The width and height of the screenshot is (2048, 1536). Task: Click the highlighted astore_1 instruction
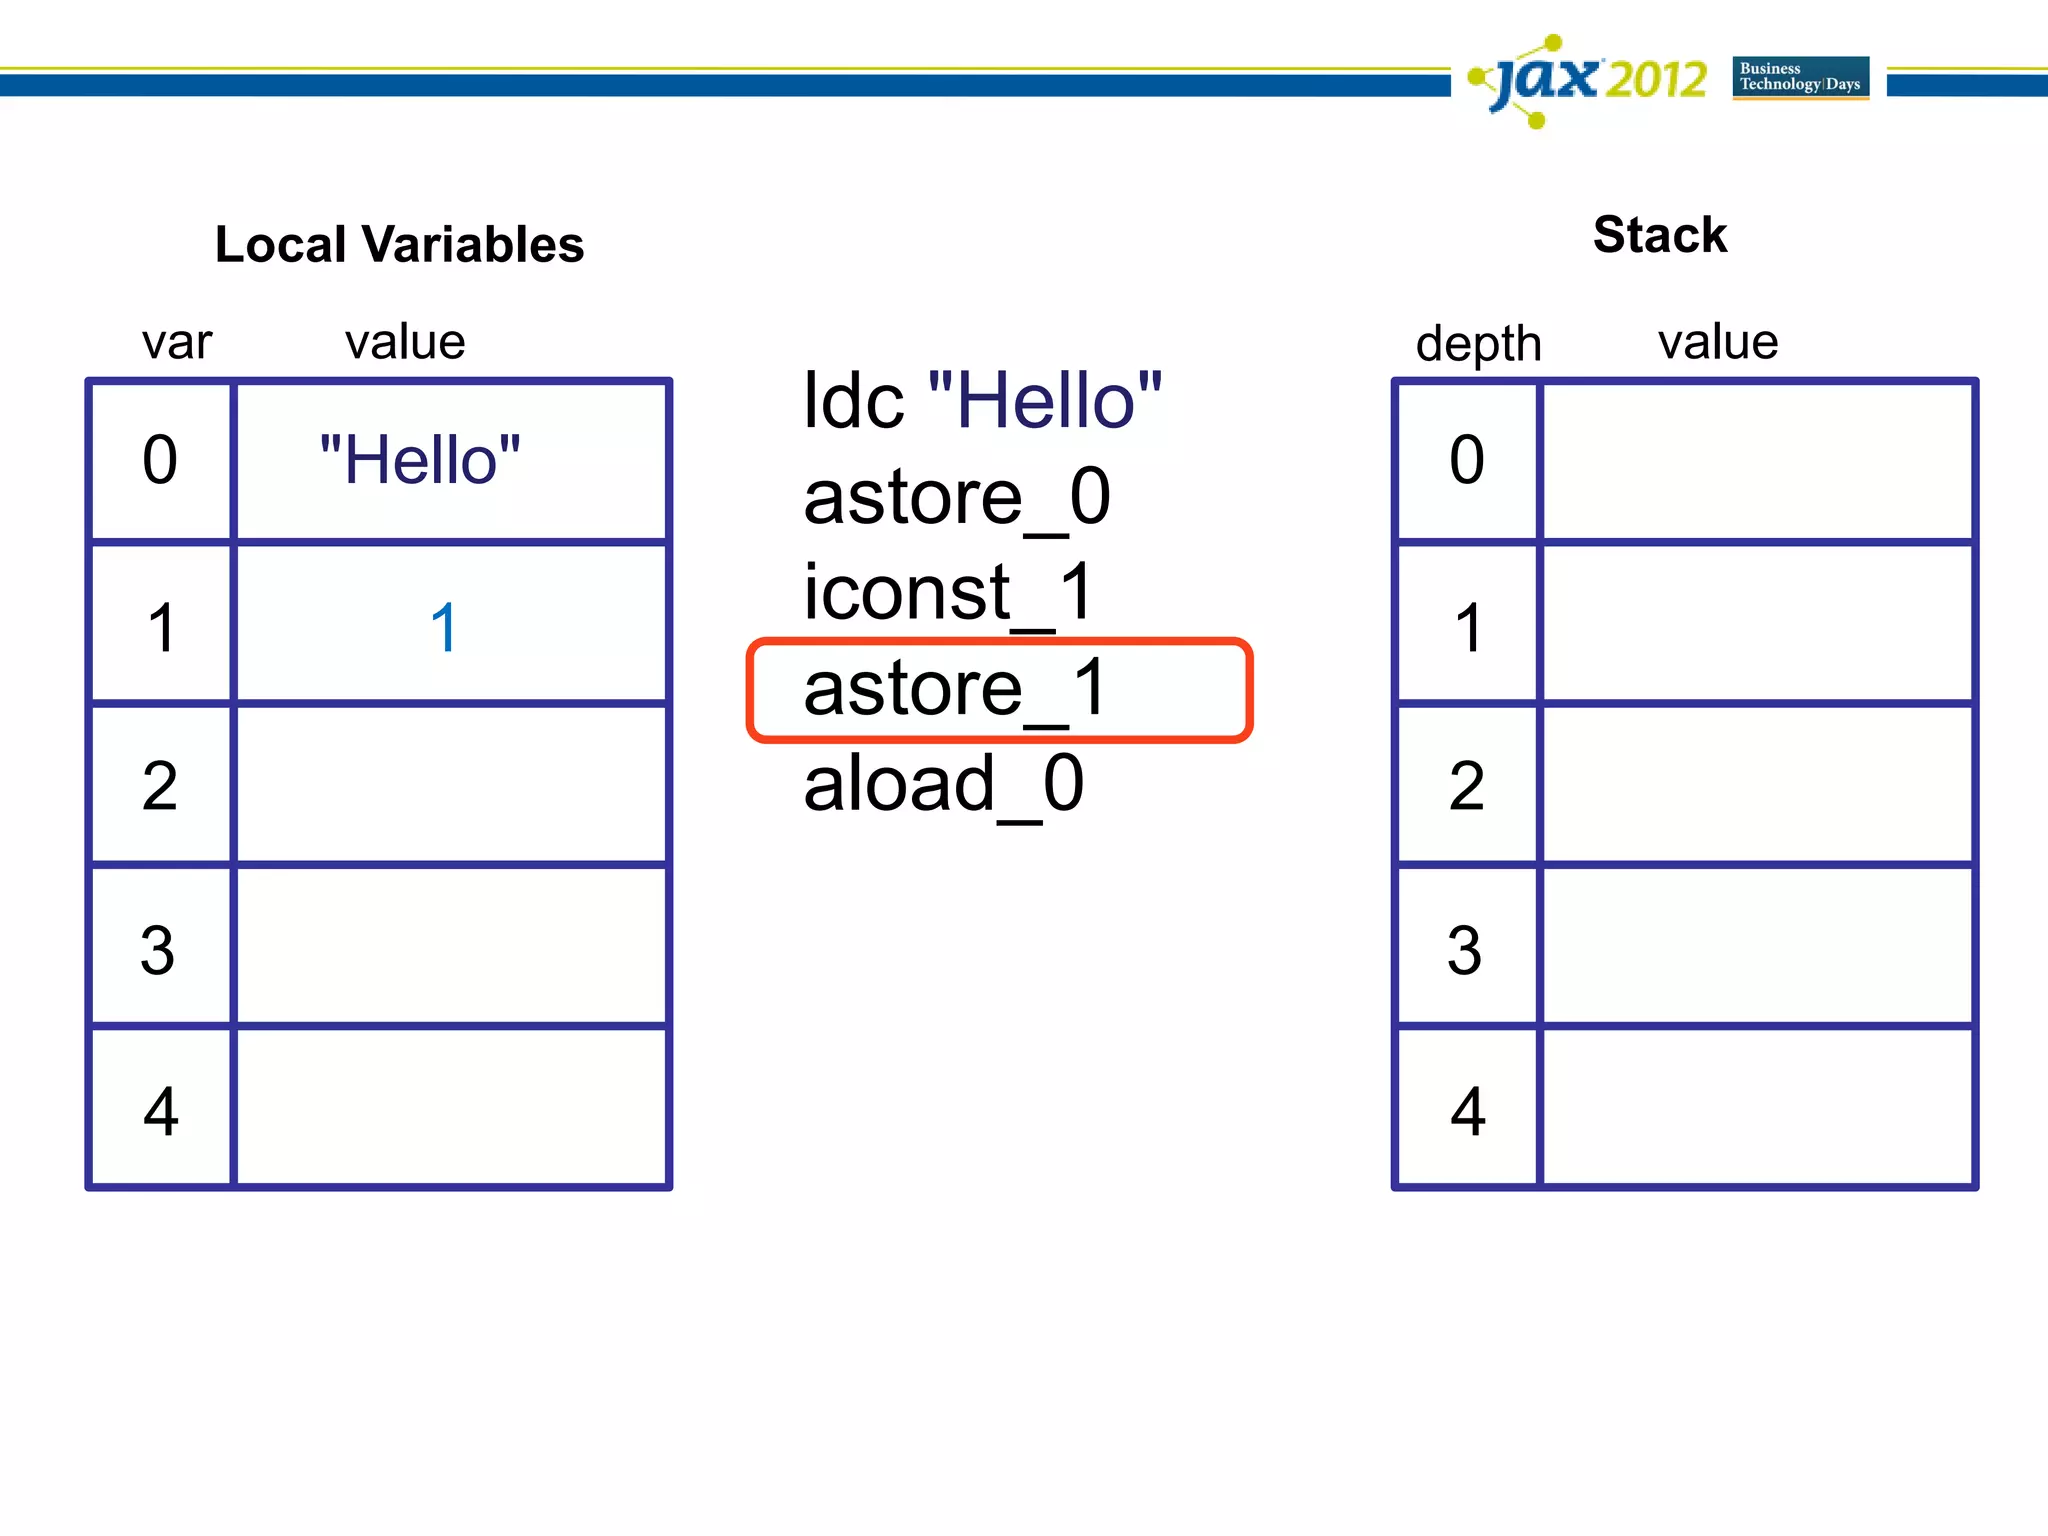(998, 689)
